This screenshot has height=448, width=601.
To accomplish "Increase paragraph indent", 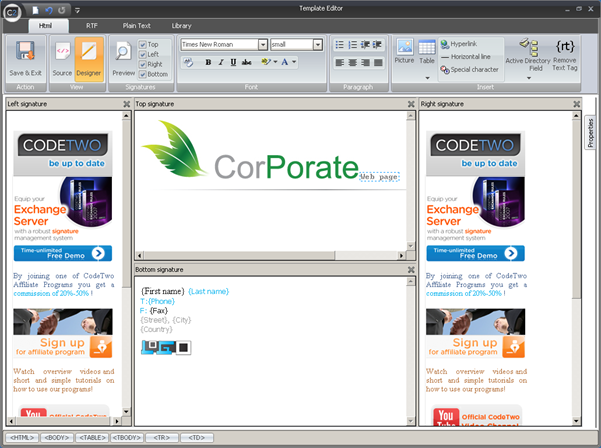I will point(378,44).
